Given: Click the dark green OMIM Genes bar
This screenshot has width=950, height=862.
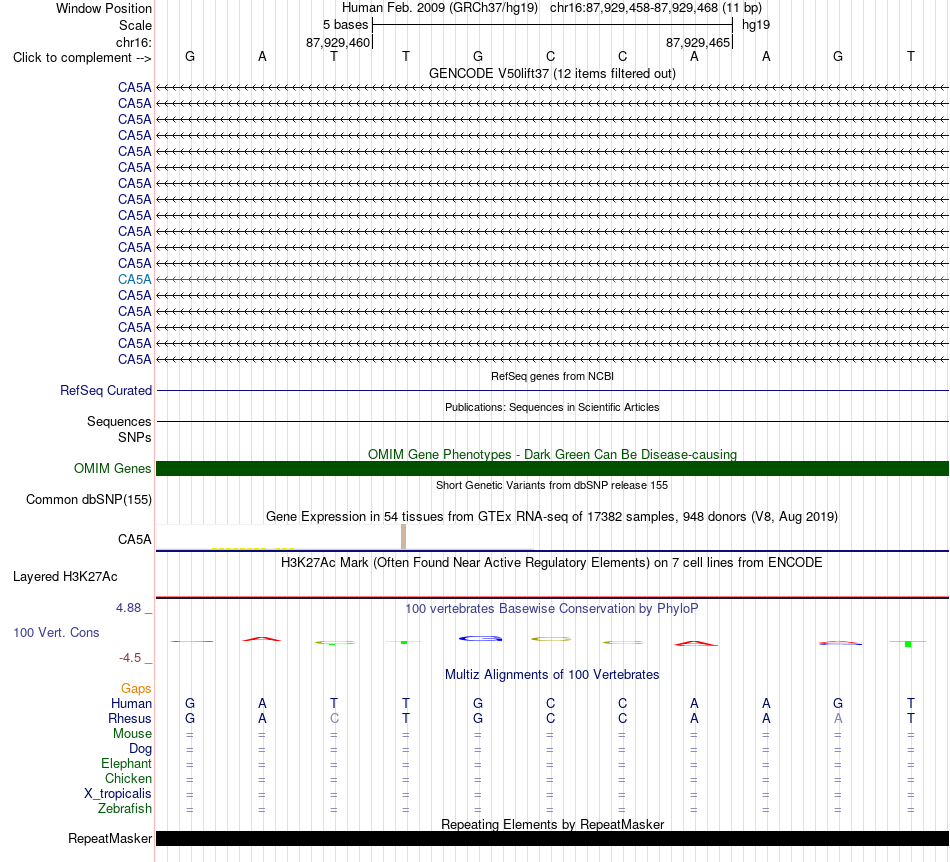Looking at the screenshot, I should coord(552,468).
